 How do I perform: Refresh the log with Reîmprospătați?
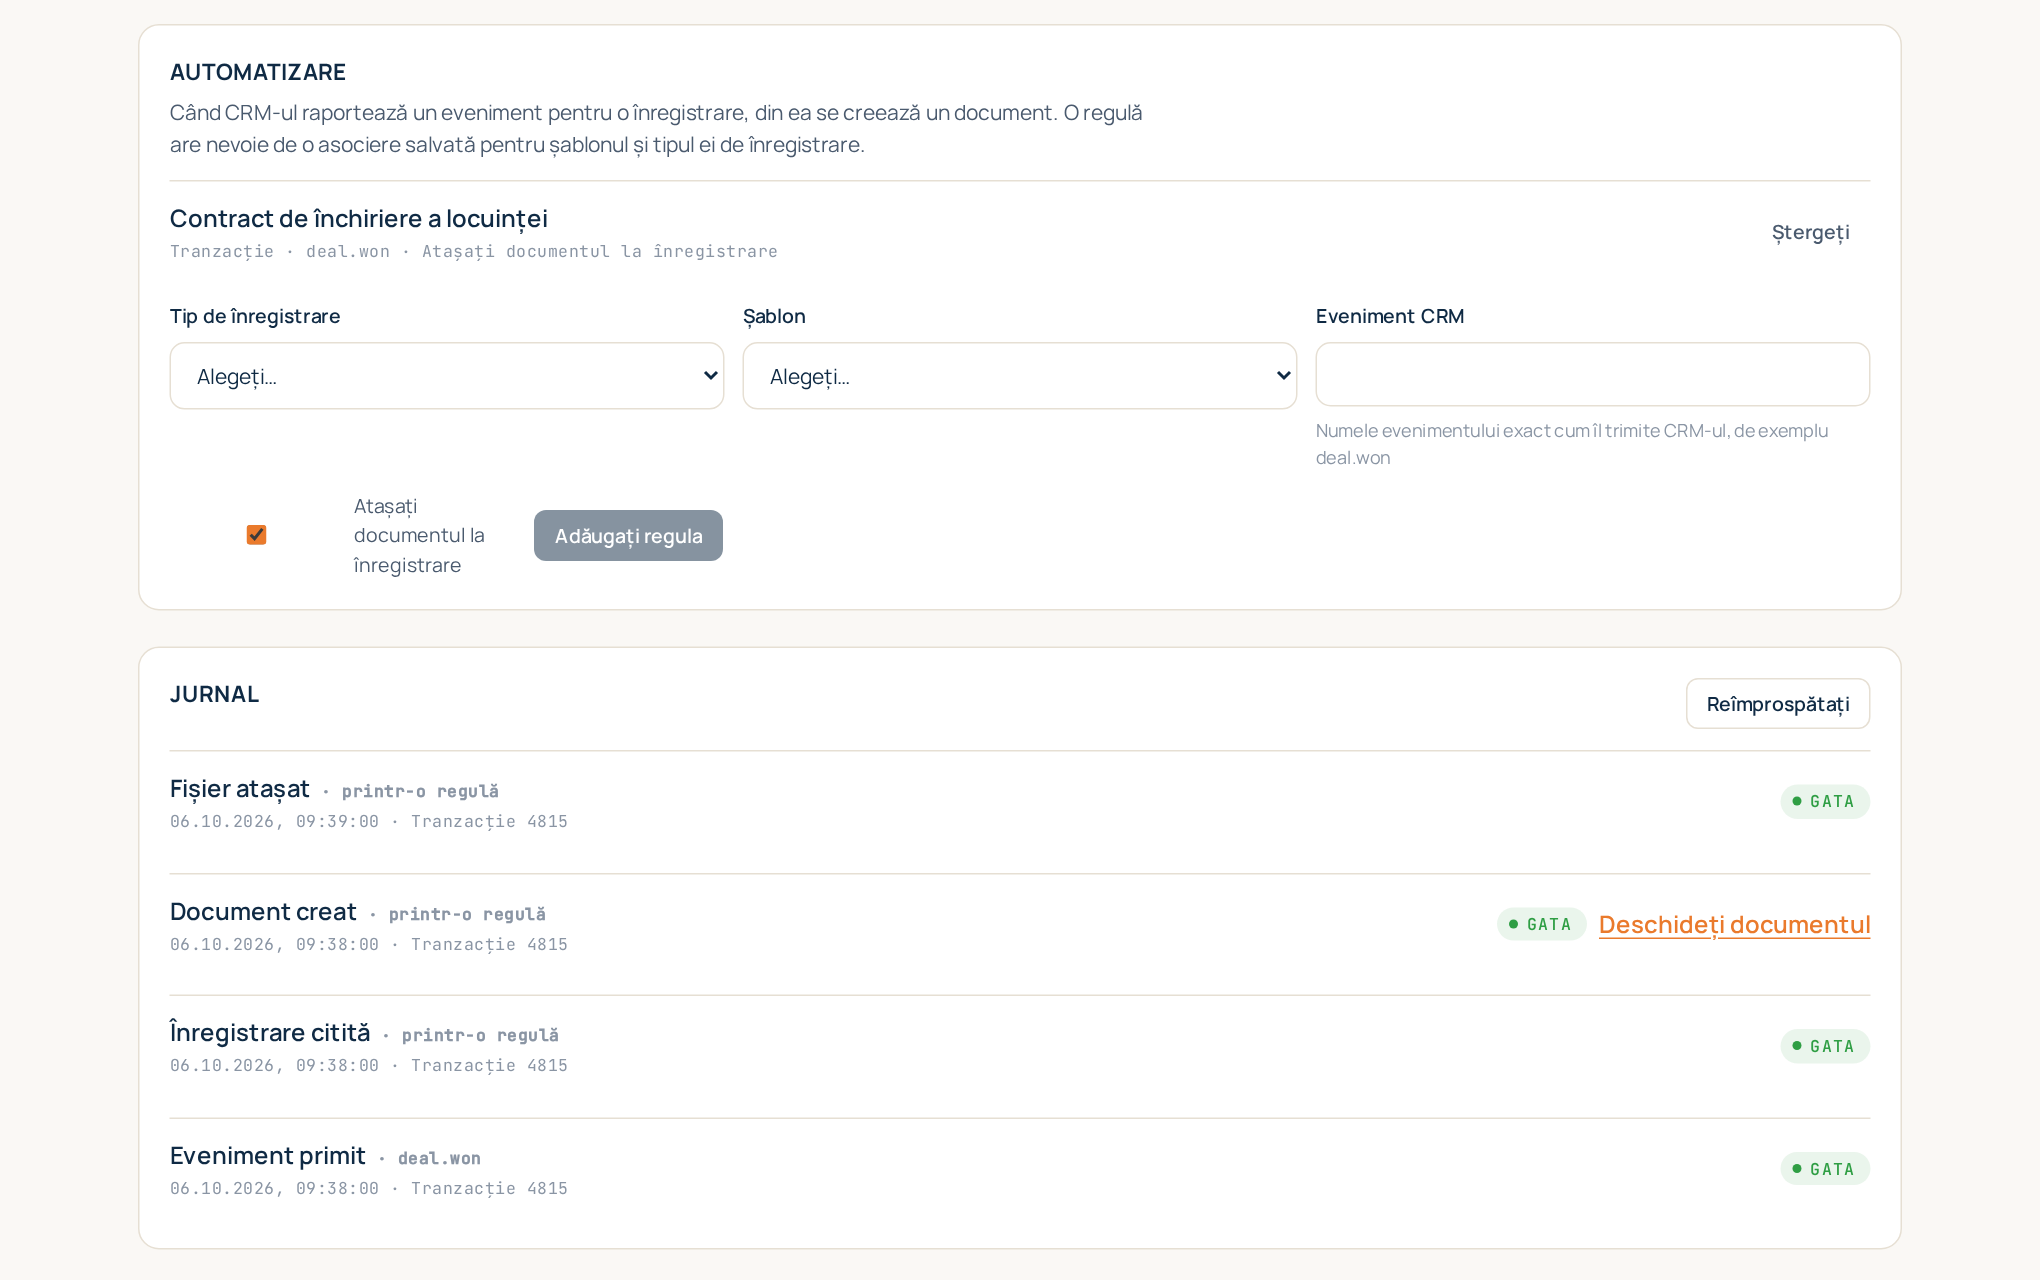click(1778, 704)
